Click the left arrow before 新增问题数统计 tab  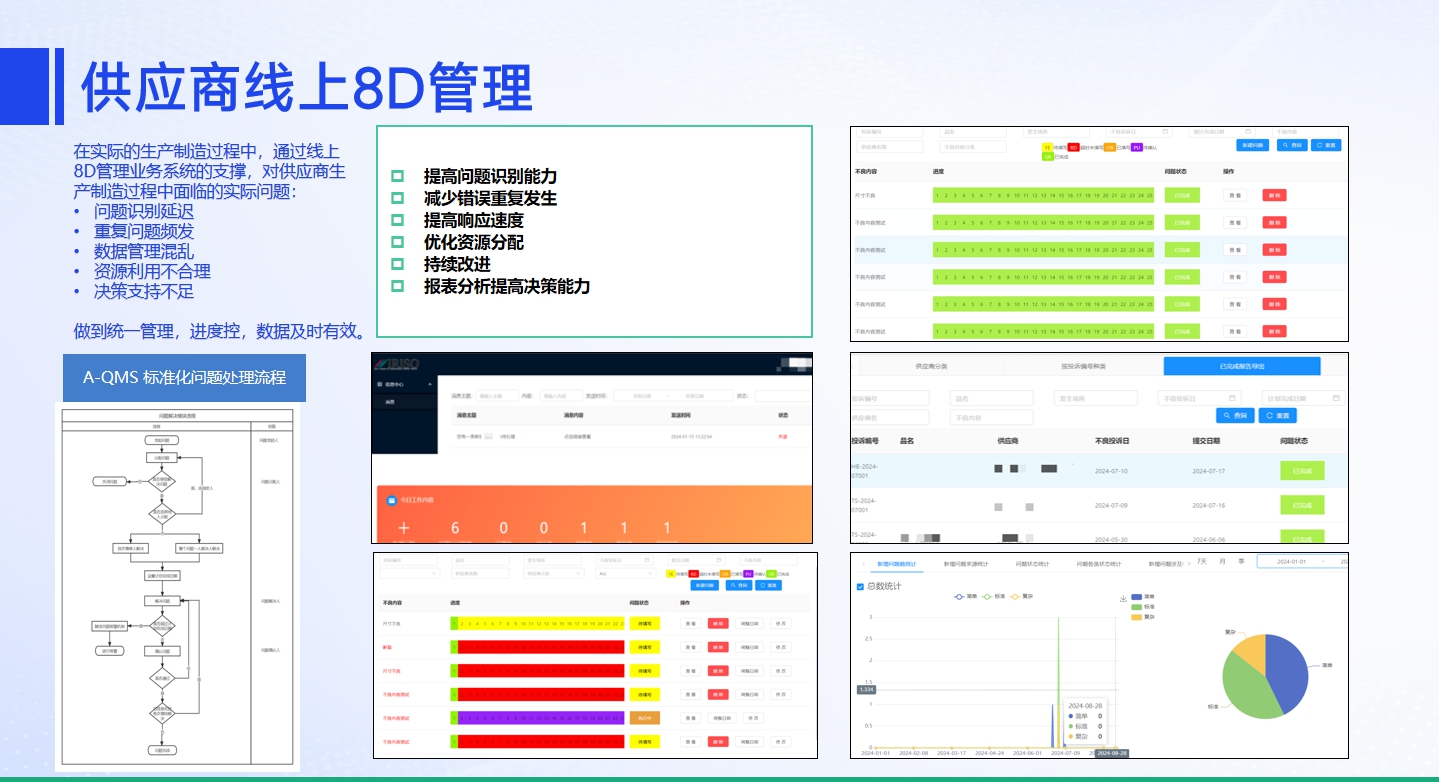863,563
